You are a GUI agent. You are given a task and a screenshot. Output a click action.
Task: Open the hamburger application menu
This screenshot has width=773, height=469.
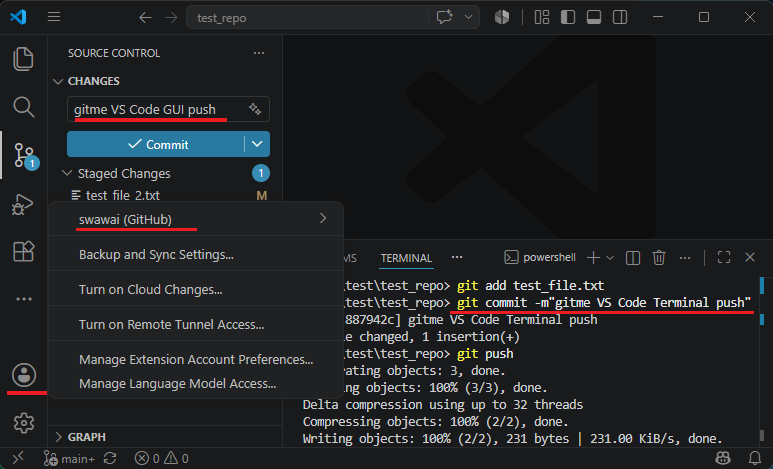(x=54, y=17)
